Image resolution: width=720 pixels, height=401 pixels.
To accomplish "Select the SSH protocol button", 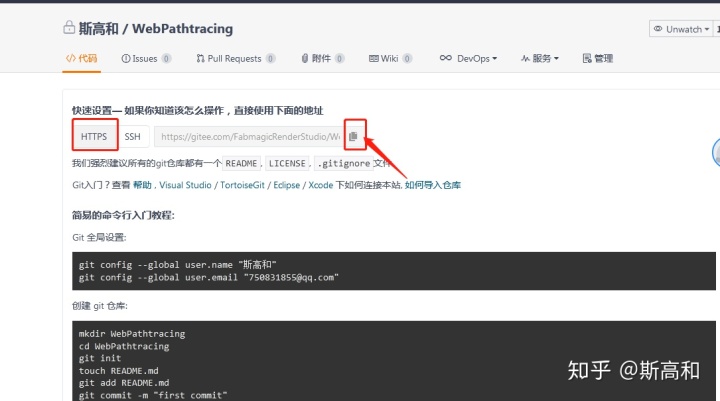I will click(x=132, y=136).
